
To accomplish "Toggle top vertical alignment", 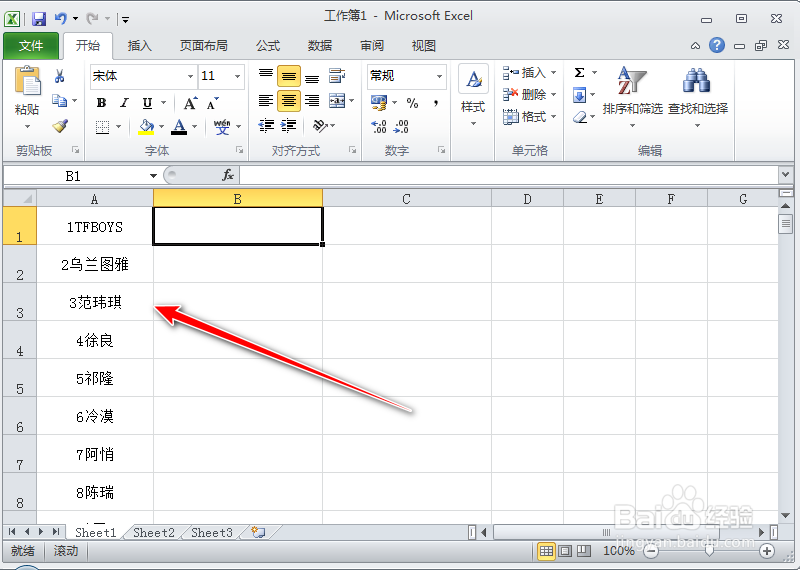I will 266,76.
